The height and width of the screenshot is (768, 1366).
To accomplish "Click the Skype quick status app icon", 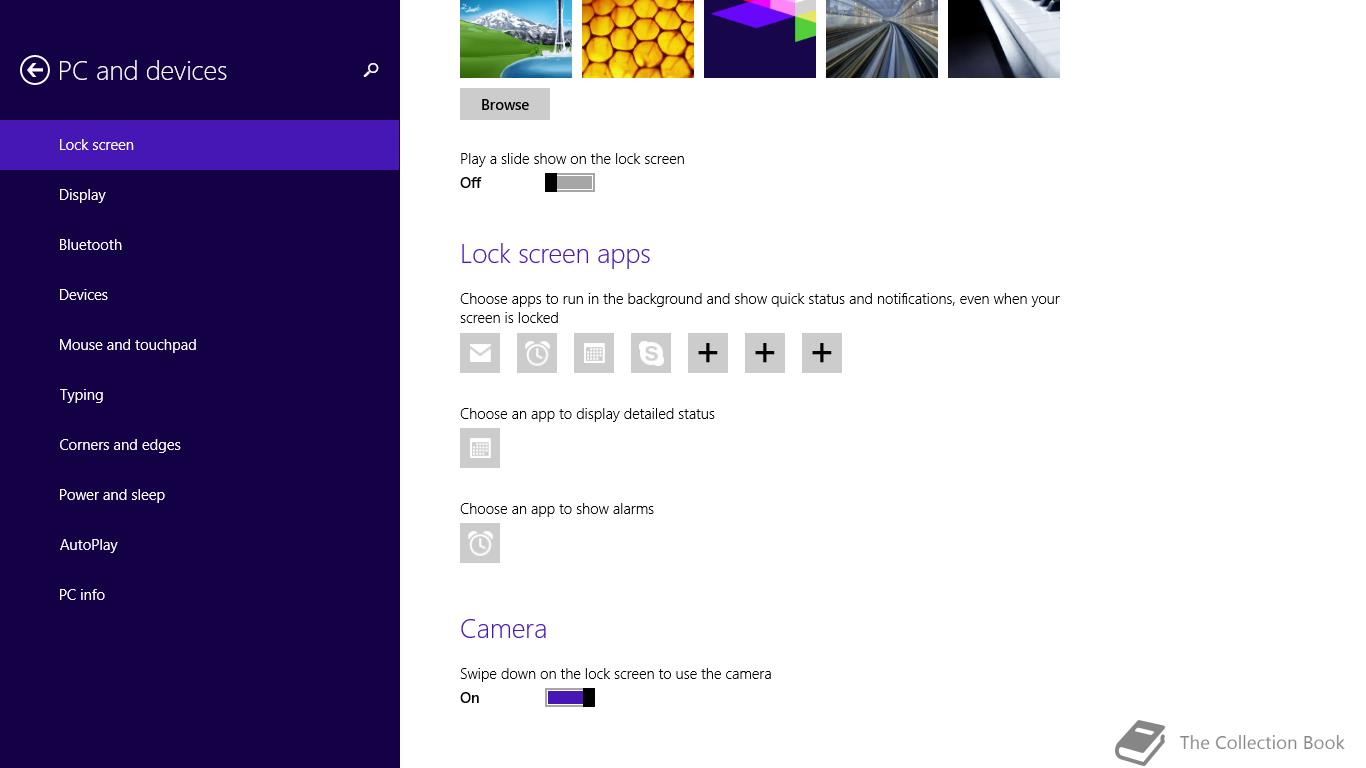I will (651, 353).
